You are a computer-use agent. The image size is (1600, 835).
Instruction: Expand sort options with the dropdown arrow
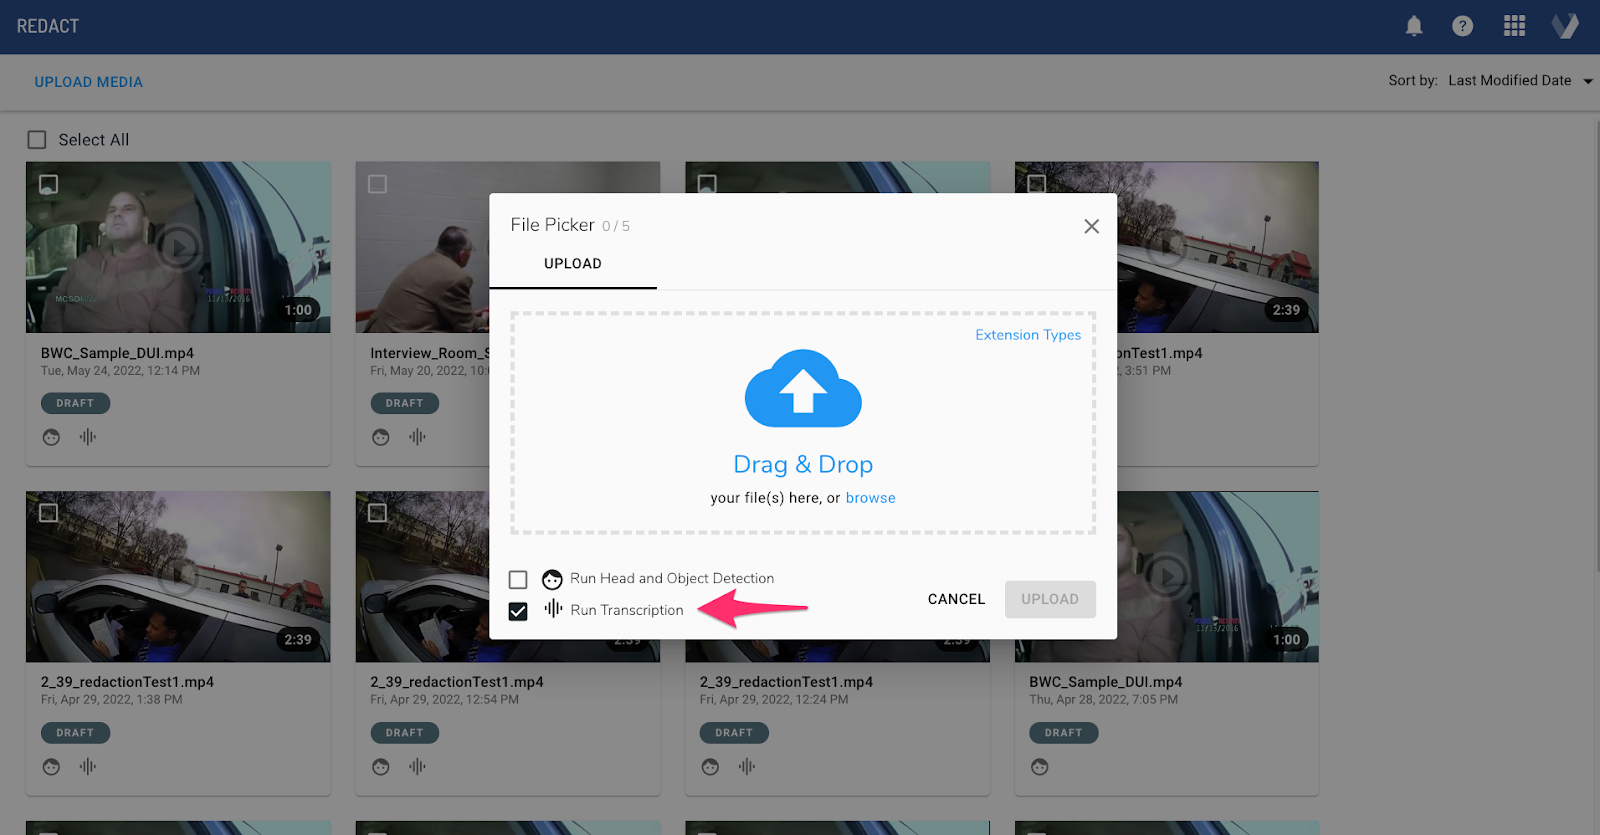[1587, 82]
